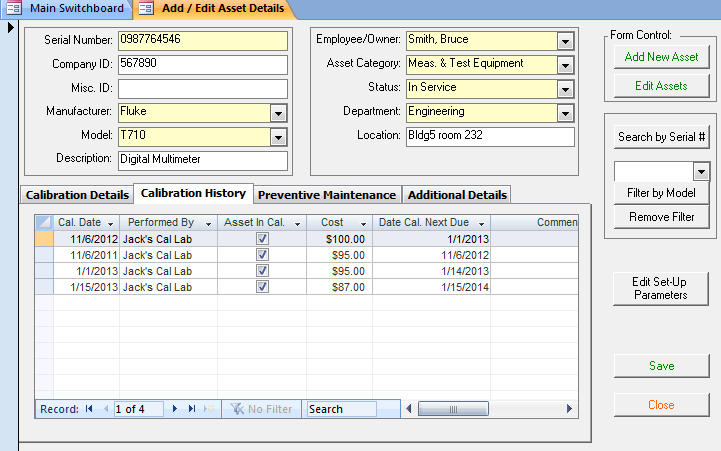
Task: Select all rows via datasheet corner box
Action: click(44, 223)
